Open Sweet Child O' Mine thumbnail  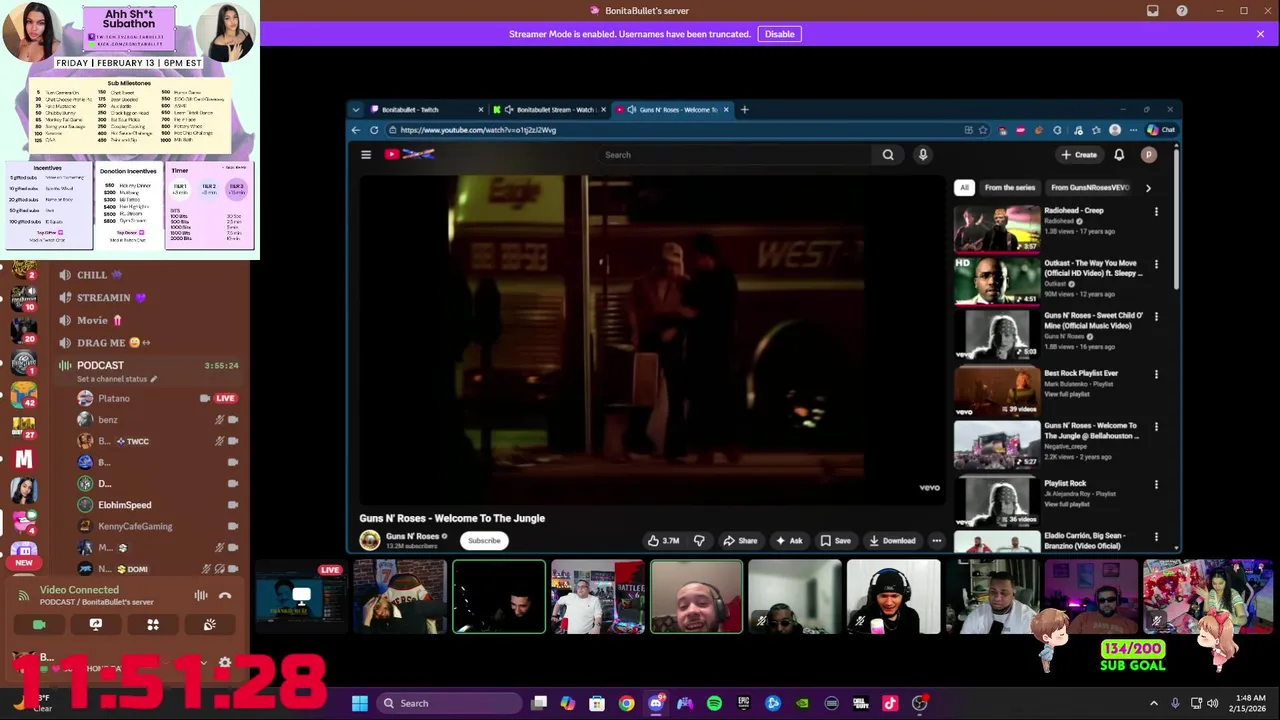coord(997,334)
